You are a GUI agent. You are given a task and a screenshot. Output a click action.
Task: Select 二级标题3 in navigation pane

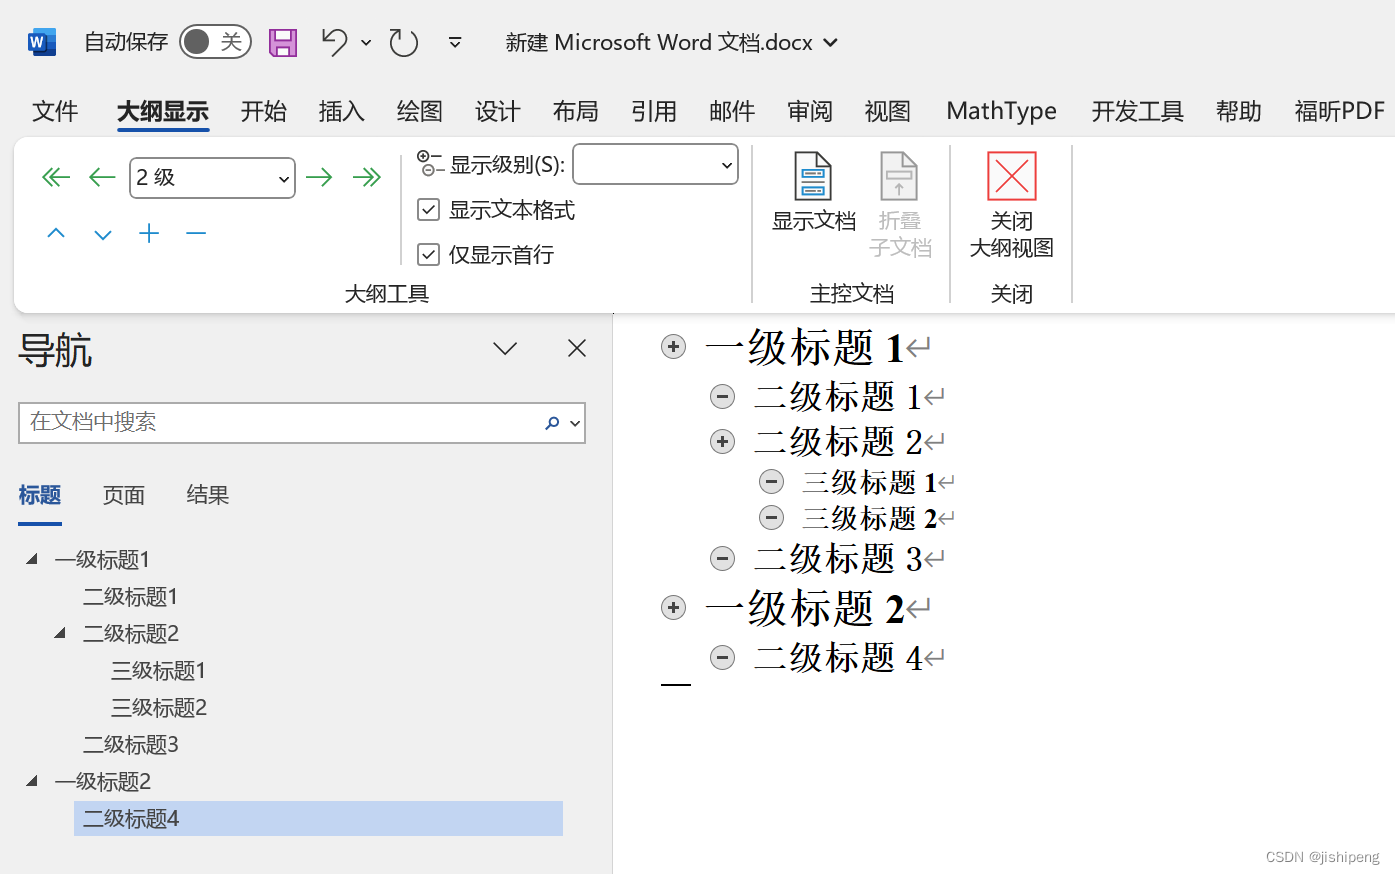131,745
